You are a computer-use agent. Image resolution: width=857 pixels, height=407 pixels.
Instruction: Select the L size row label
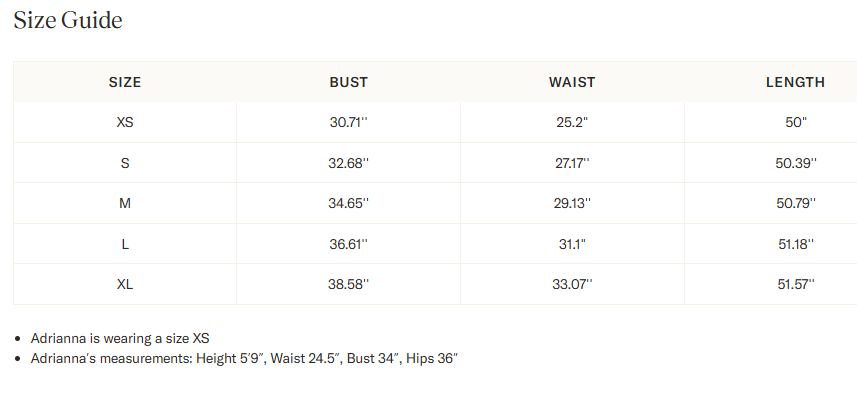point(125,244)
